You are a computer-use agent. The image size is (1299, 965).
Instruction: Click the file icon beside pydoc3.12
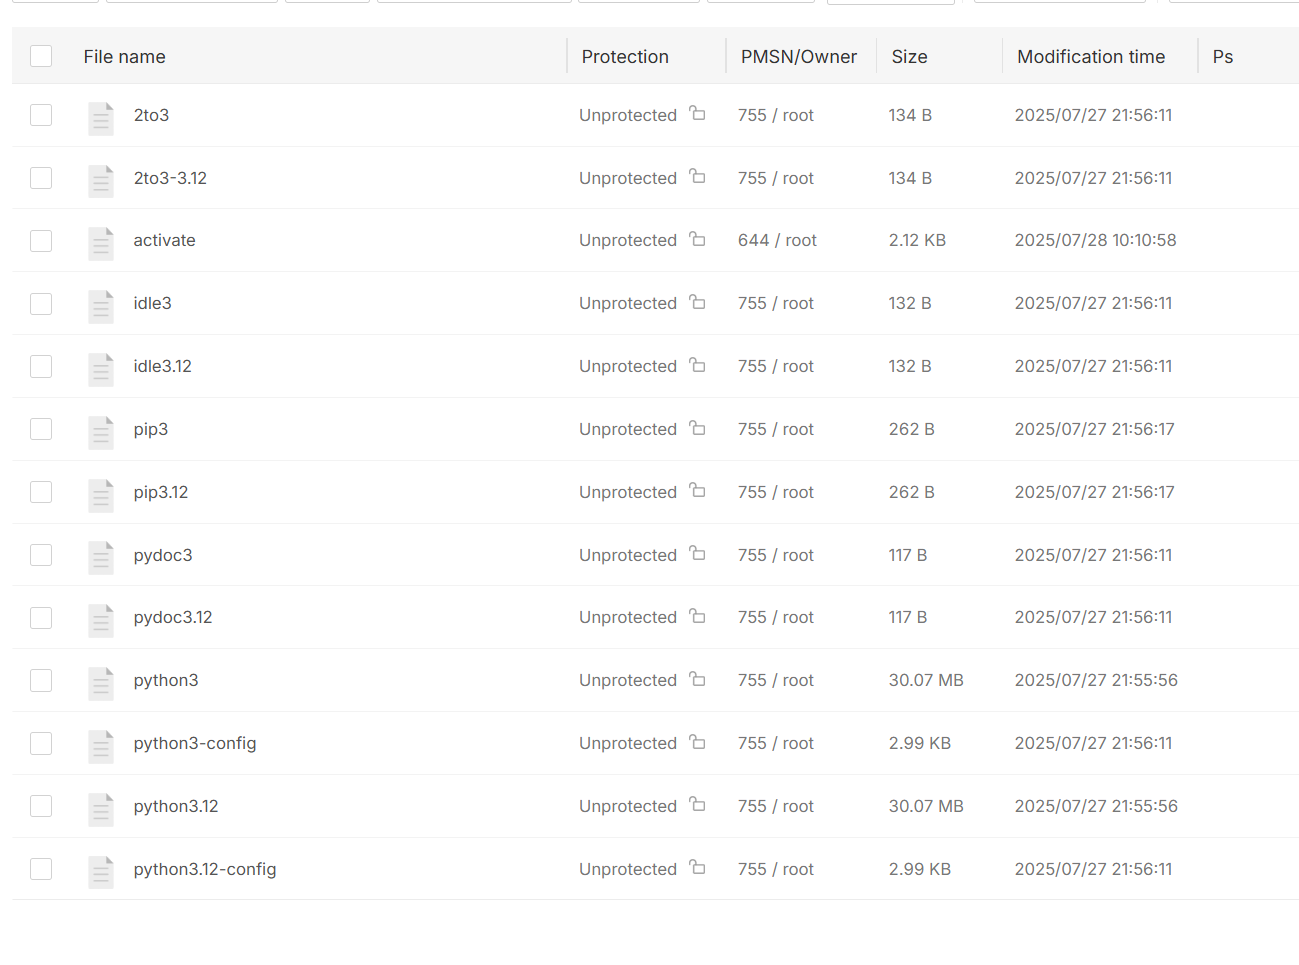101,619
